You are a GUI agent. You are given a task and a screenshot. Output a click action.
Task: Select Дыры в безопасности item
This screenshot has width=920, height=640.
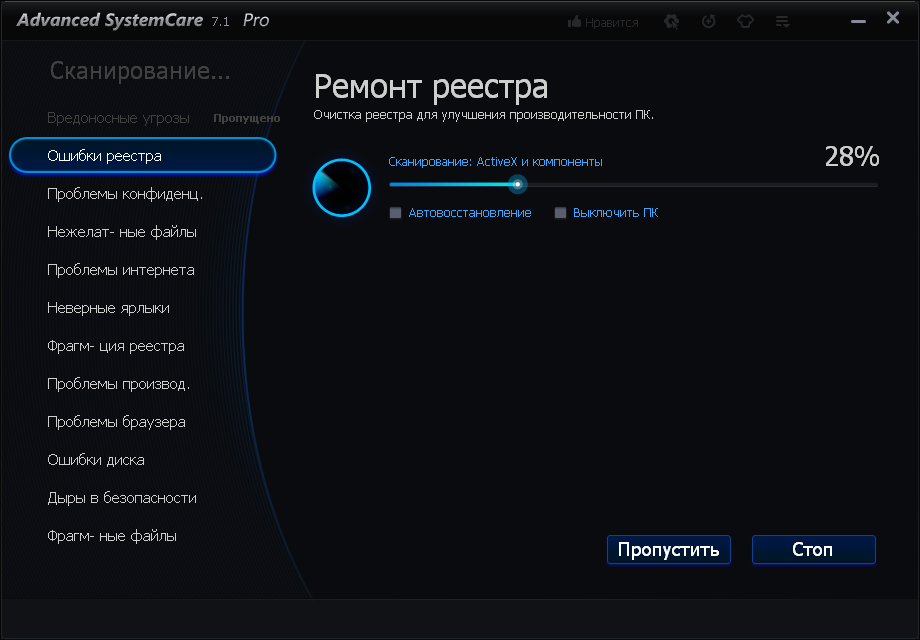click(x=121, y=498)
